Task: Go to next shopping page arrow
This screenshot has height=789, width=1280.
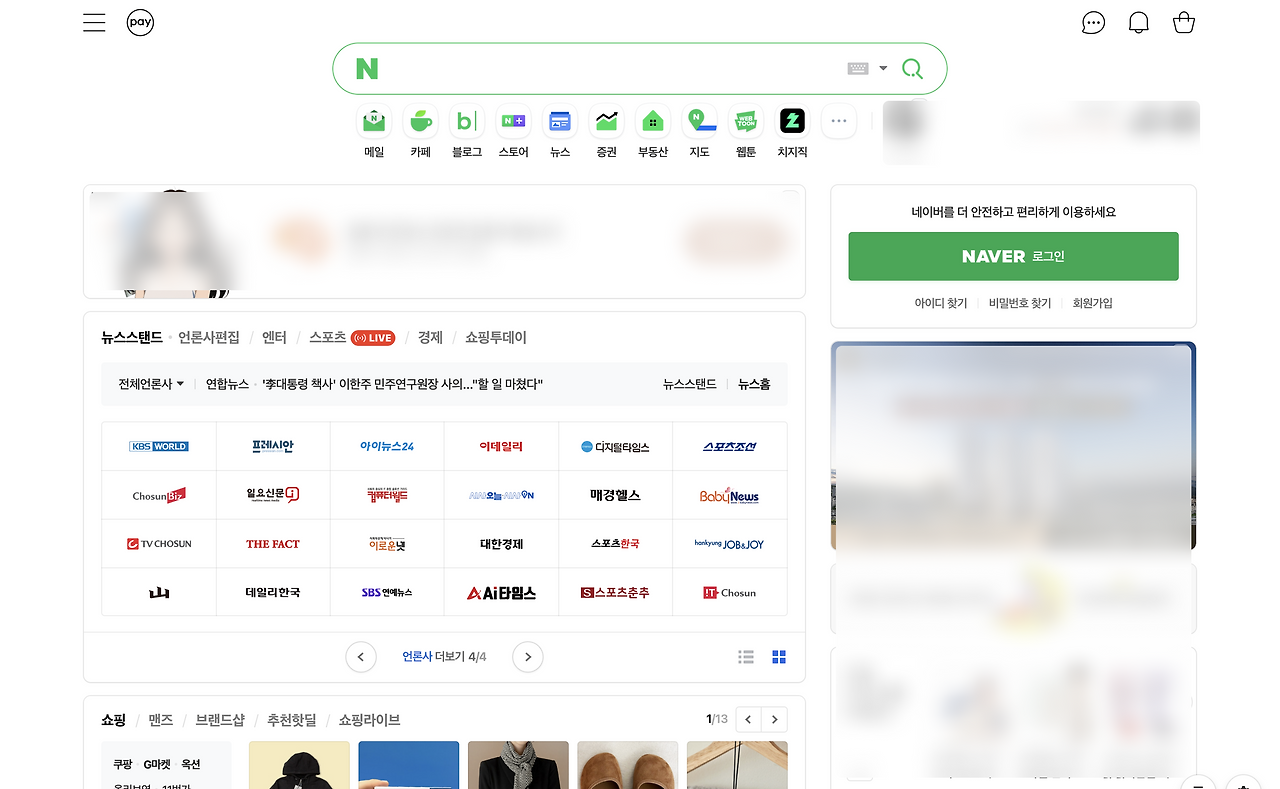Action: [x=775, y=719]
